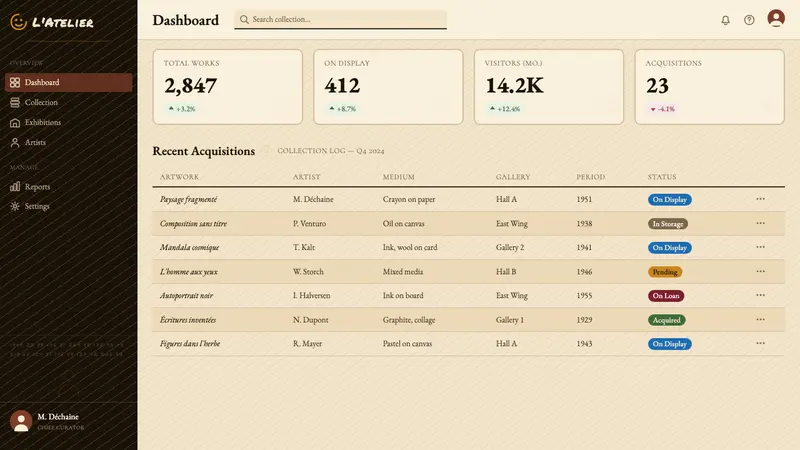Click the Dashboard grid icon in sidebar
The image size is (800, 450).
pyautogui.click(x=15, y=82)
